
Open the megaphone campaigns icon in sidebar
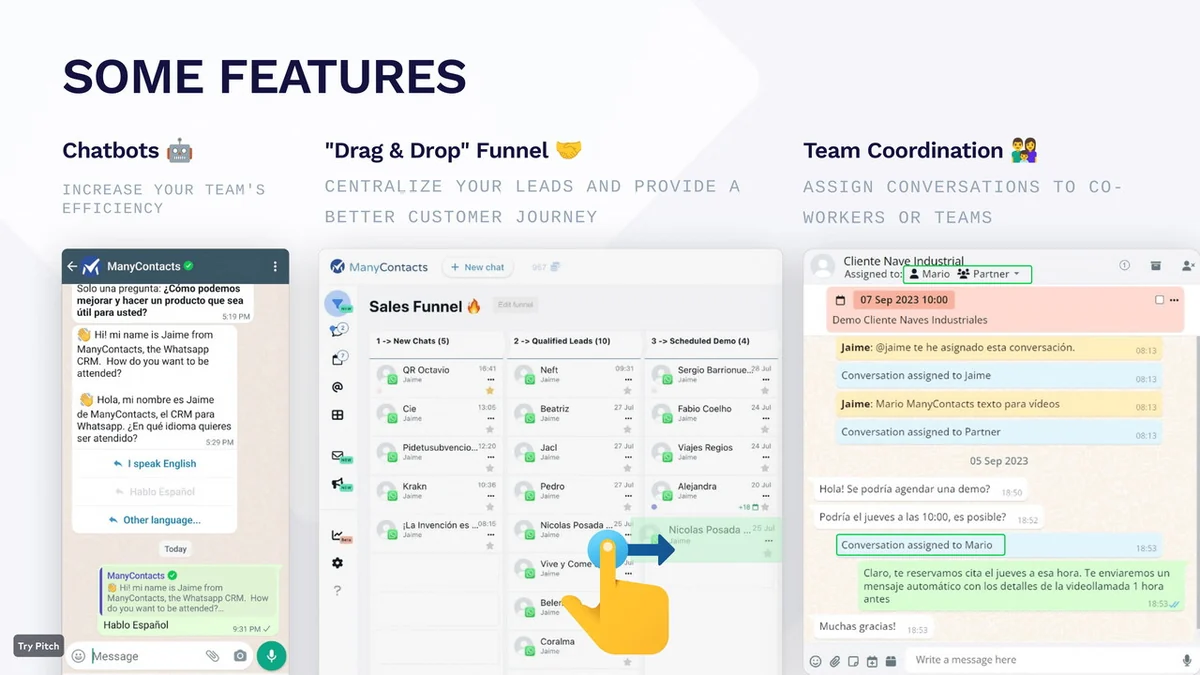pos(338,484)
